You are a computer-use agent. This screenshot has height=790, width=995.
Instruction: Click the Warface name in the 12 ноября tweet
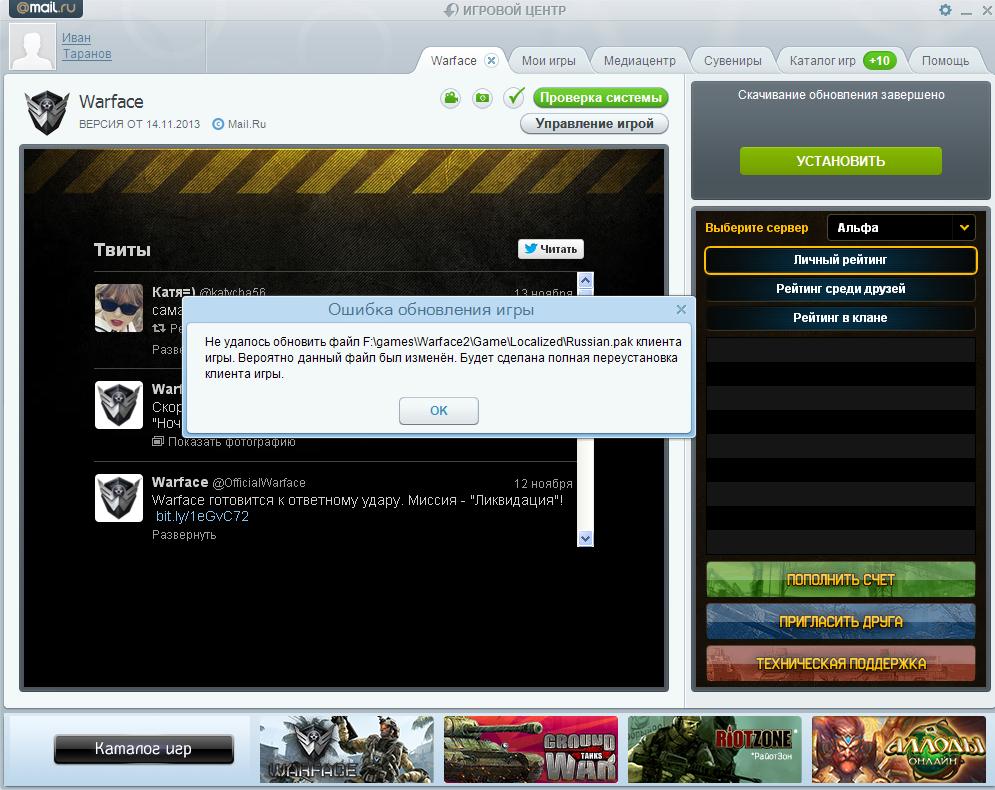[180, 482]
